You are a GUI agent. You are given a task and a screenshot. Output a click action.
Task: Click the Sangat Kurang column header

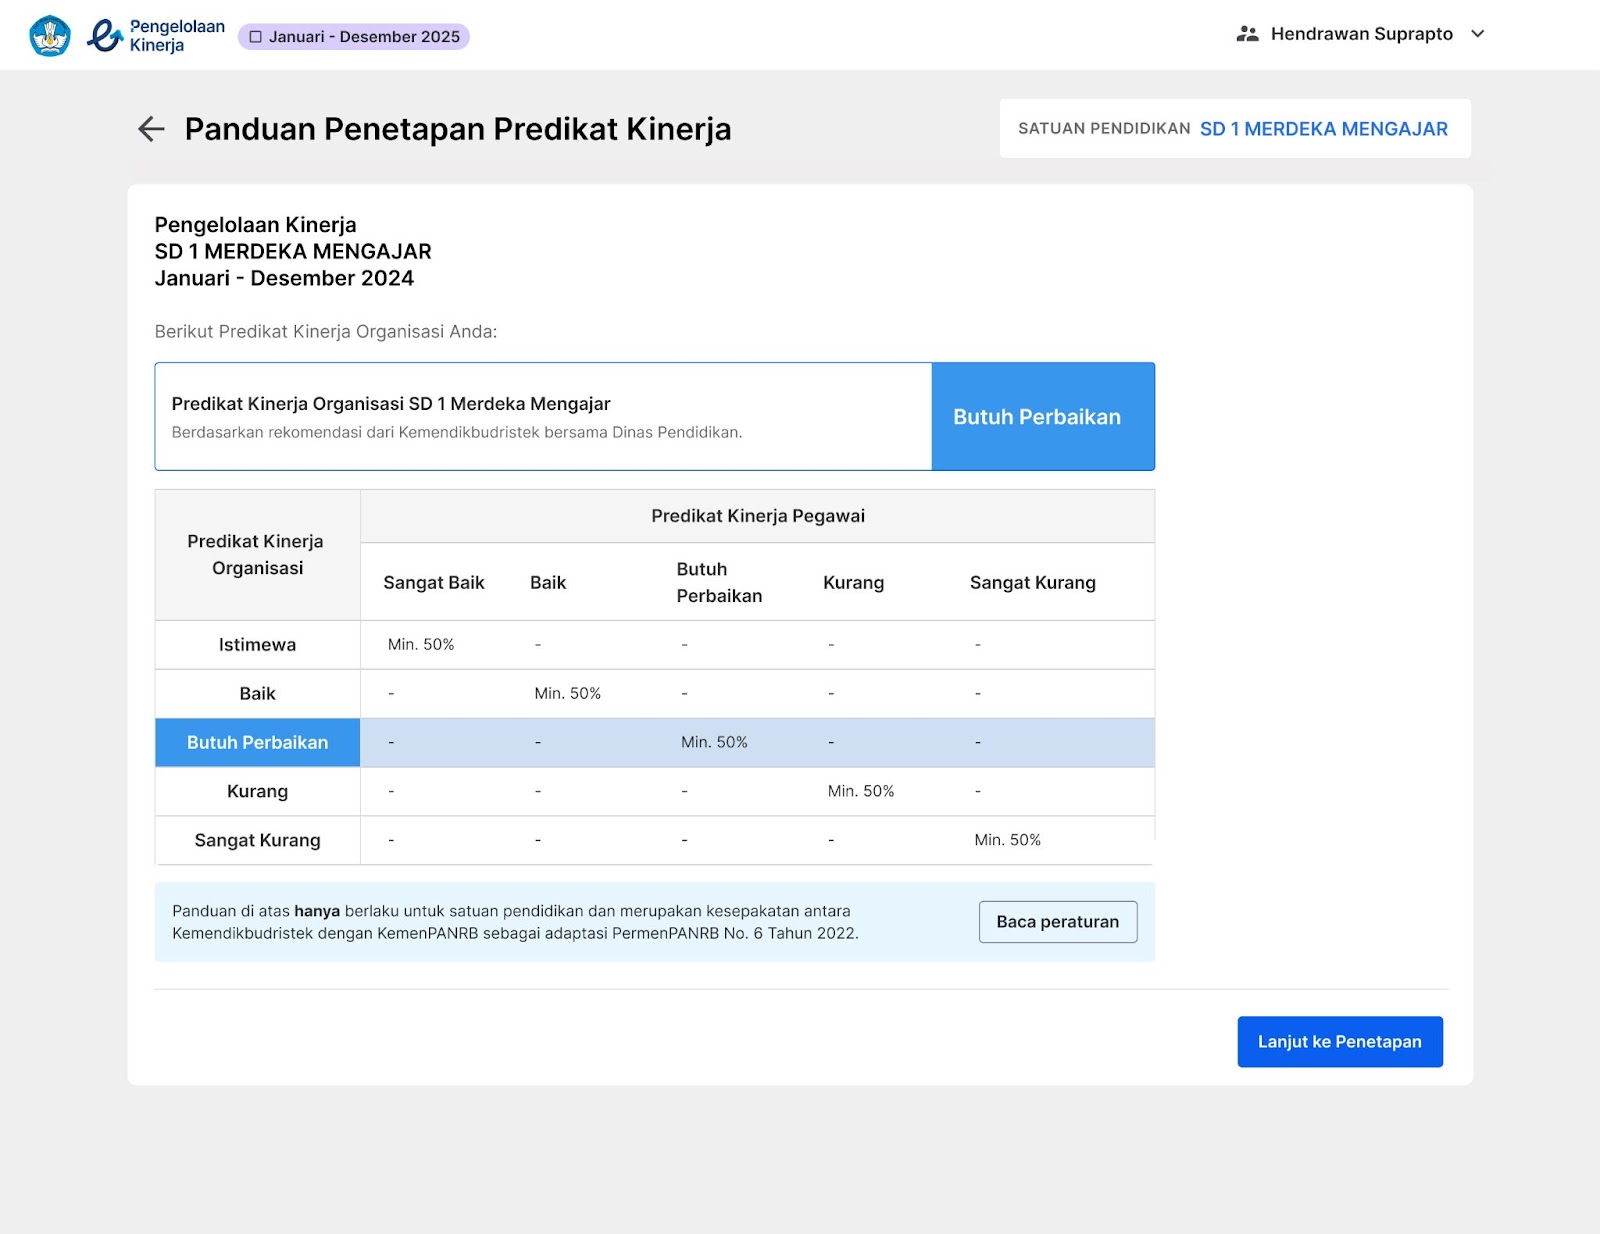point(1033,583)
